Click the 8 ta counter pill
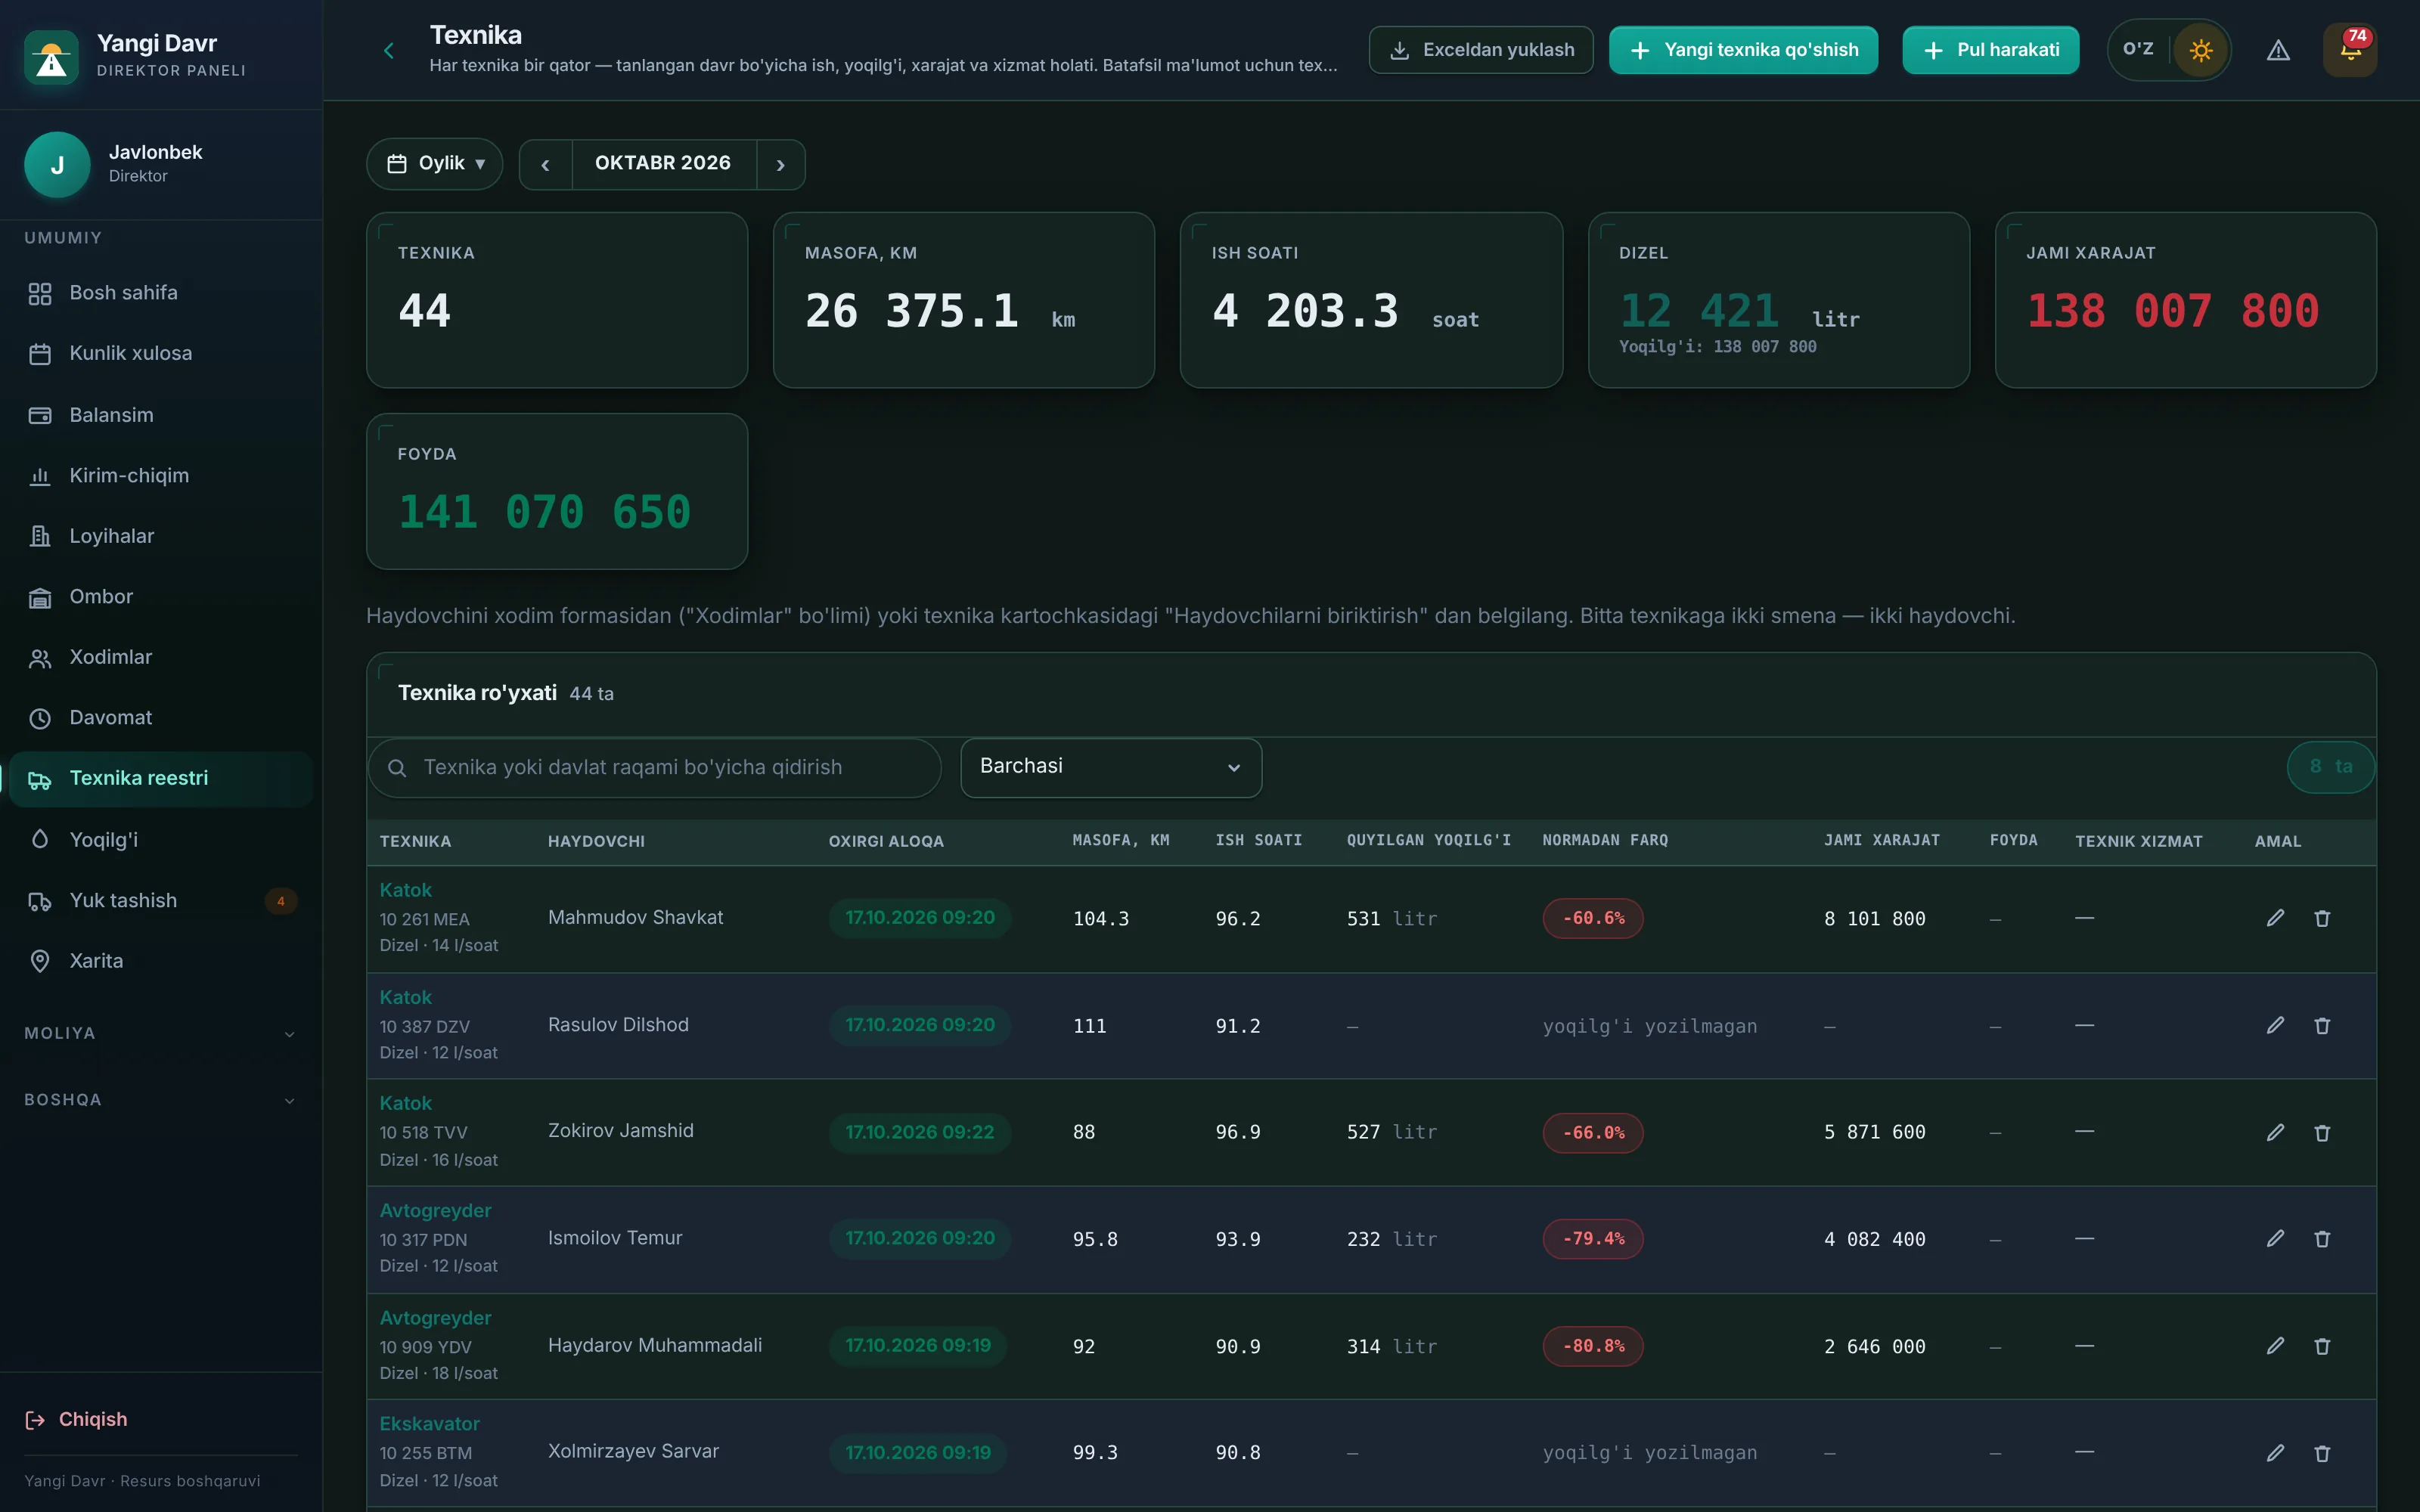The height and width of the screenshot is (1512, 2420). pos(2330,767)
